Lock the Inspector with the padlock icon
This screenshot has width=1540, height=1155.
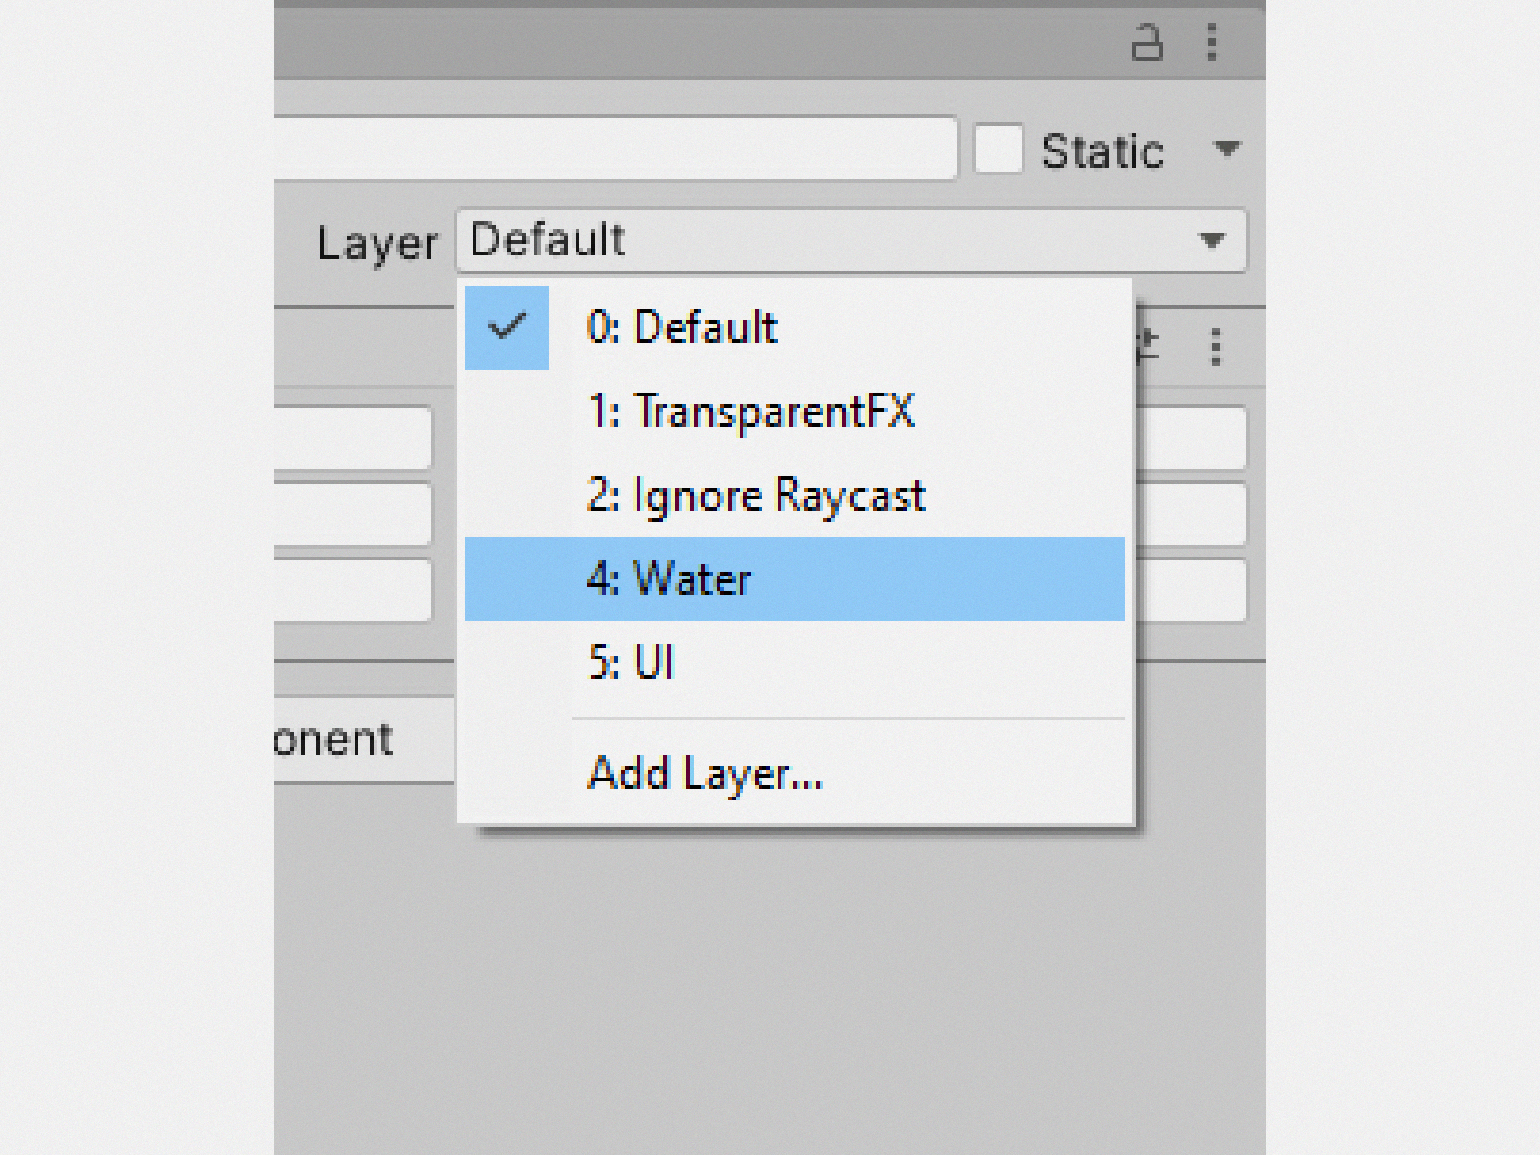click(1146, 44)
